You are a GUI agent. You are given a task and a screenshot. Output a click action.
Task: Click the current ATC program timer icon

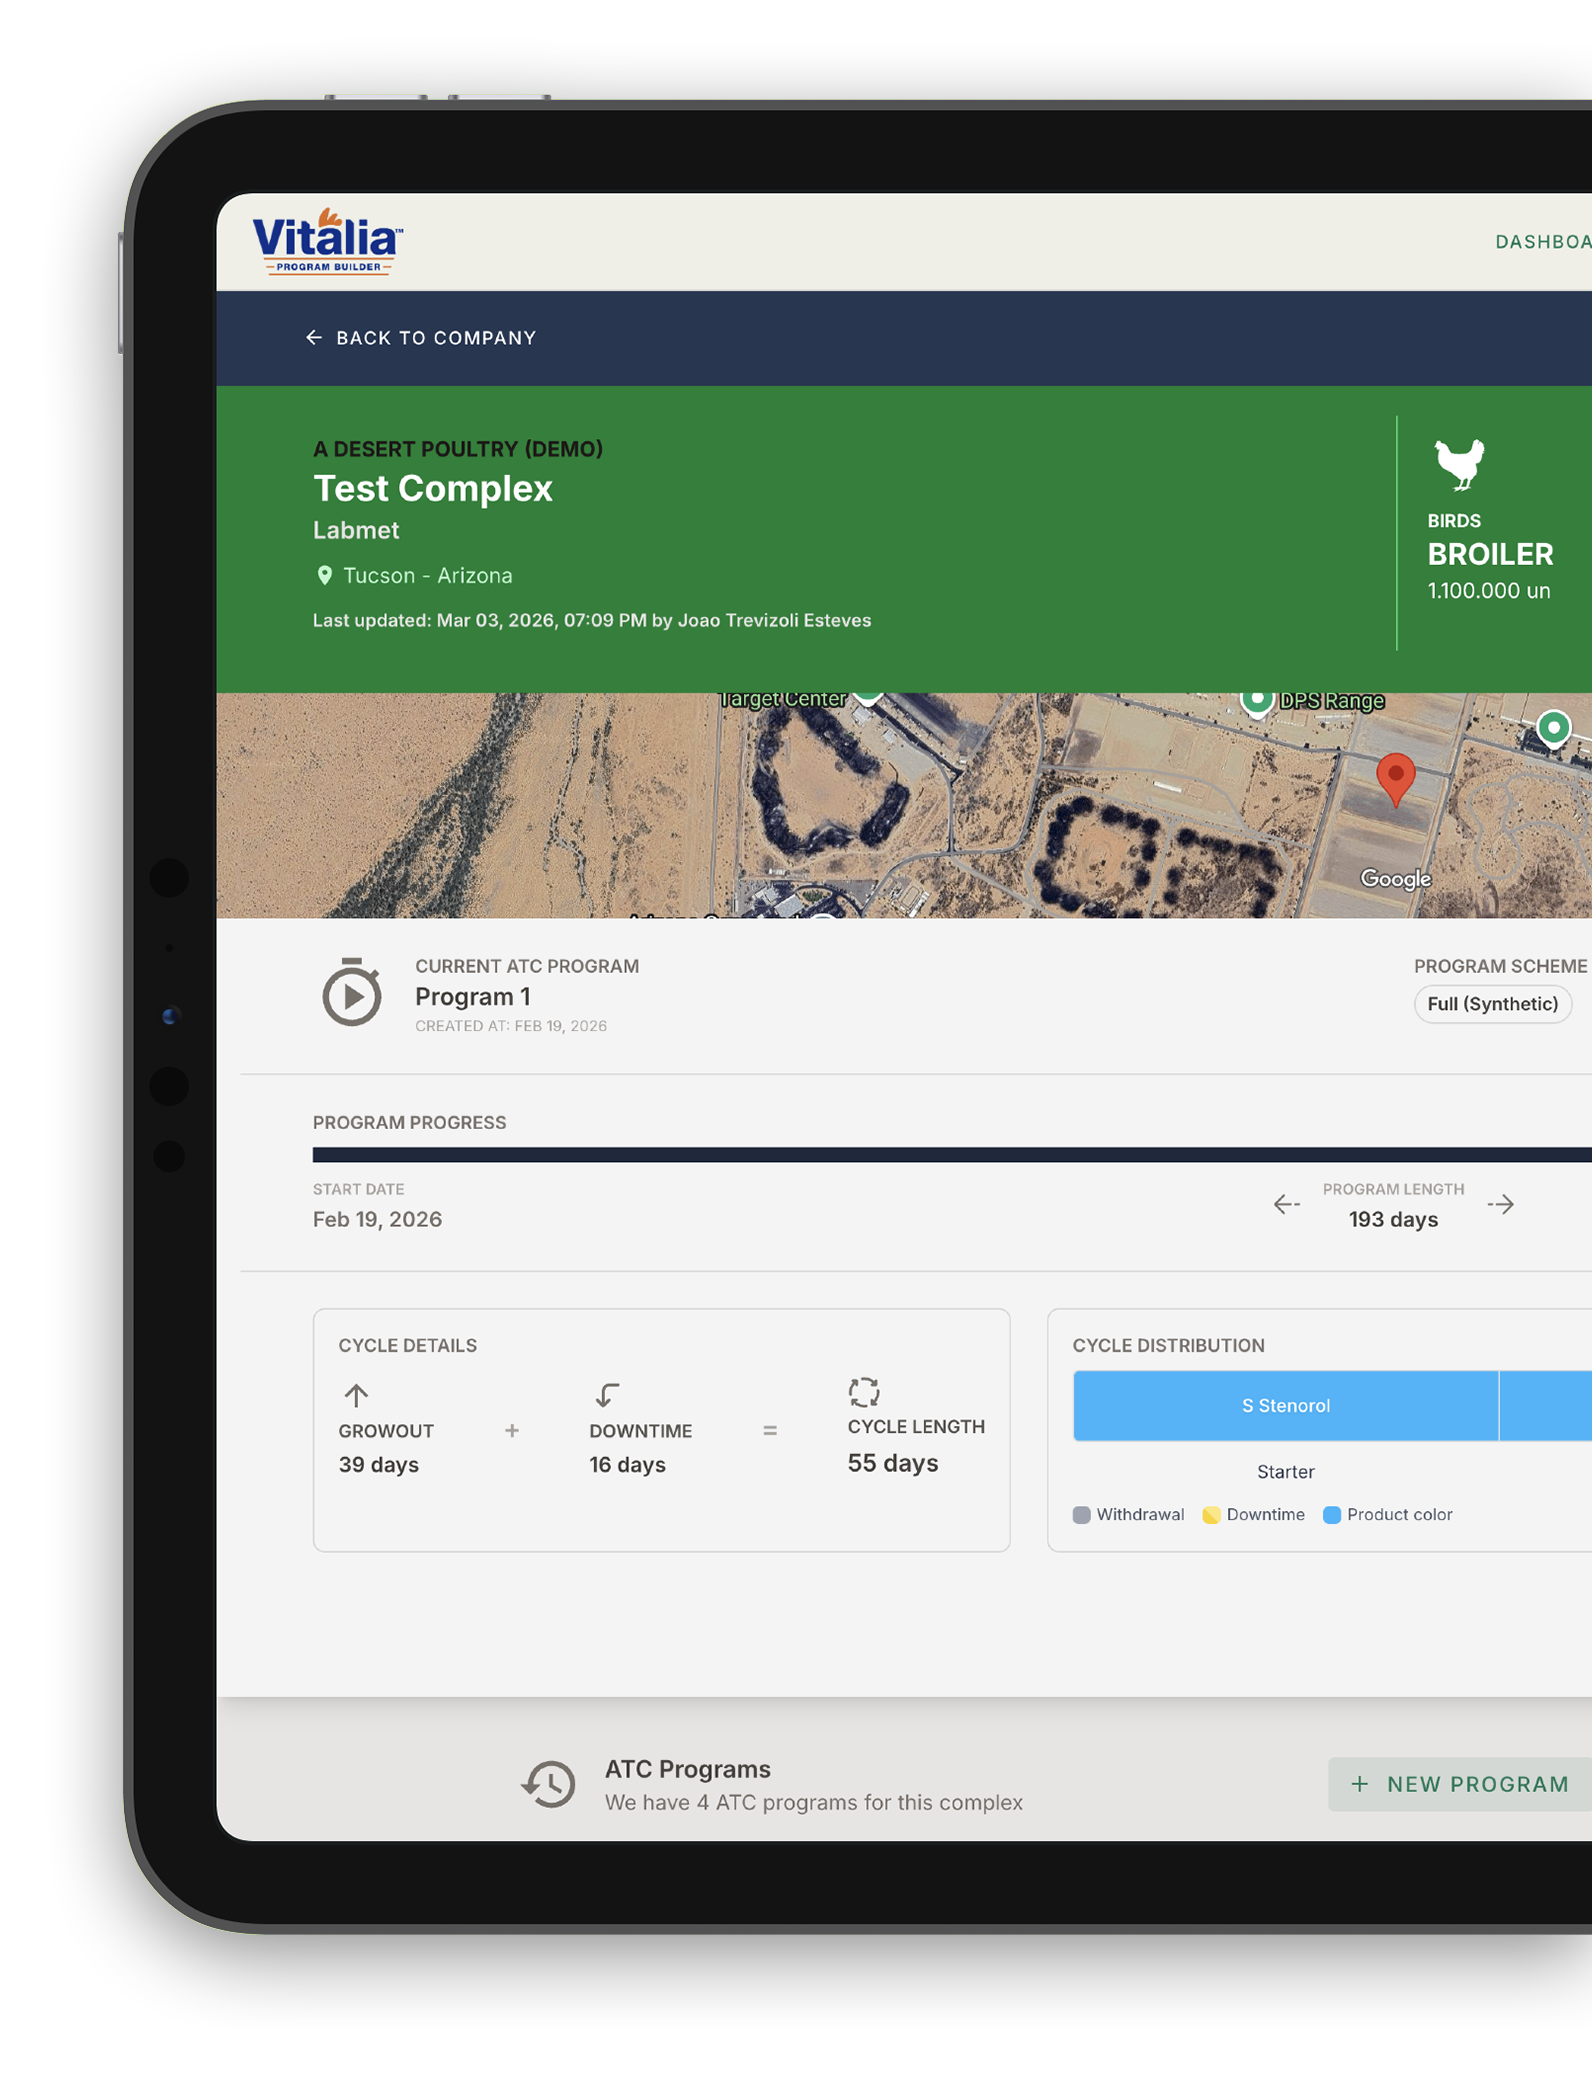(351, 993)
